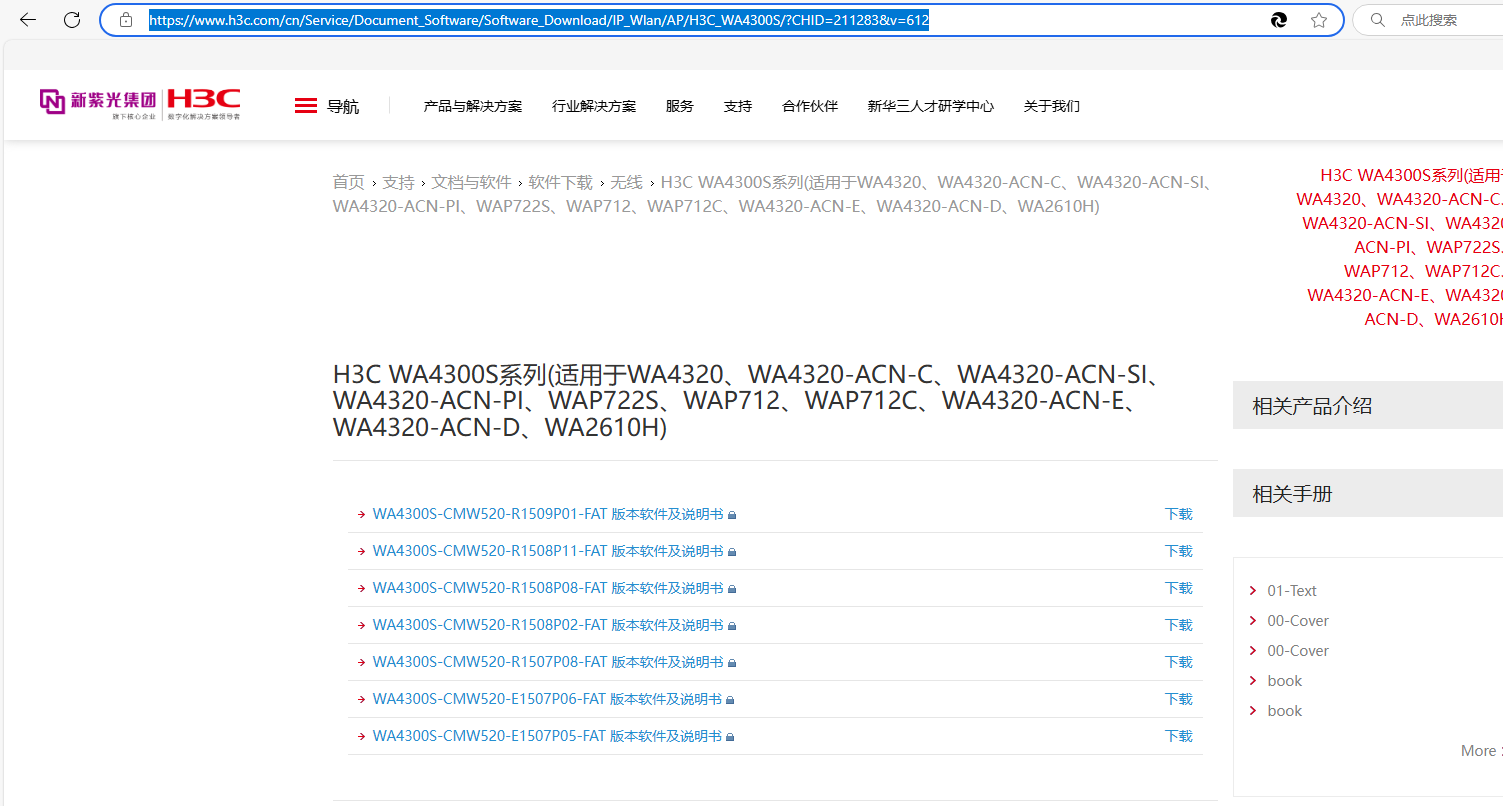Open the 01-Text manual link
The image size is (1503, 806).
point(1292,591)
